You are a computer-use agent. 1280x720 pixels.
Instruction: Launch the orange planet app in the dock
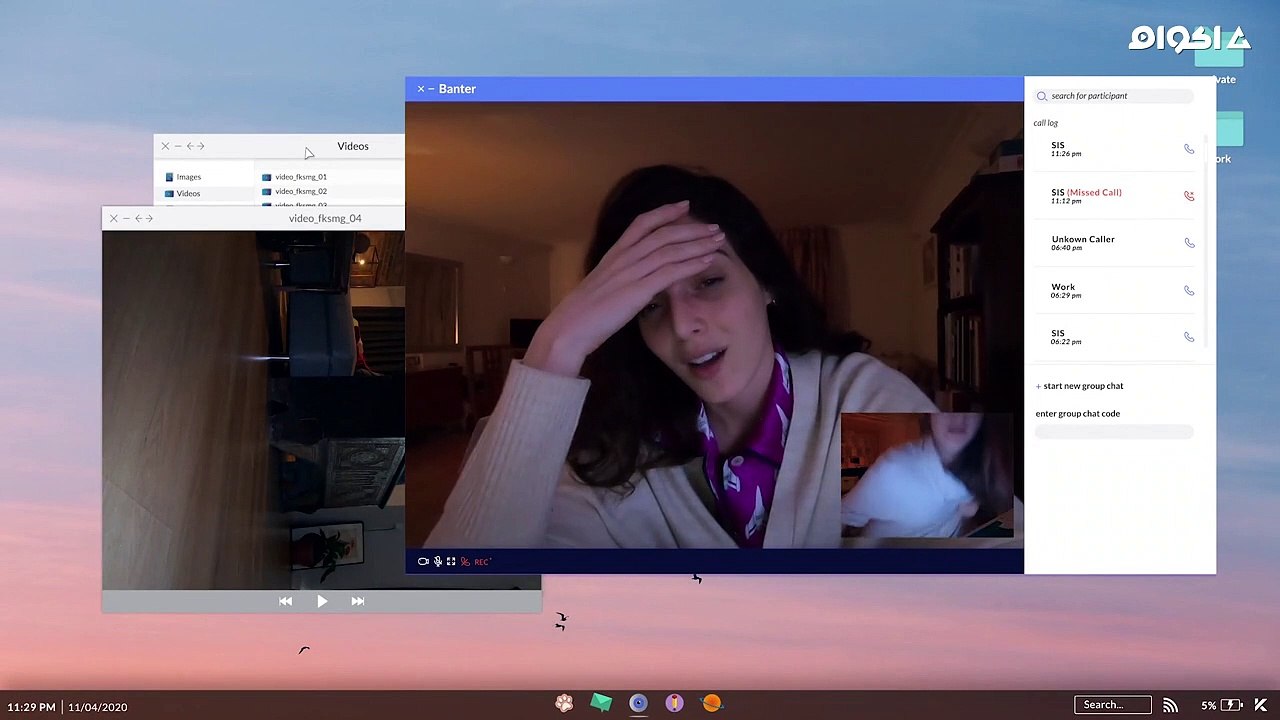pyautogui.click(x=712, y=703)
